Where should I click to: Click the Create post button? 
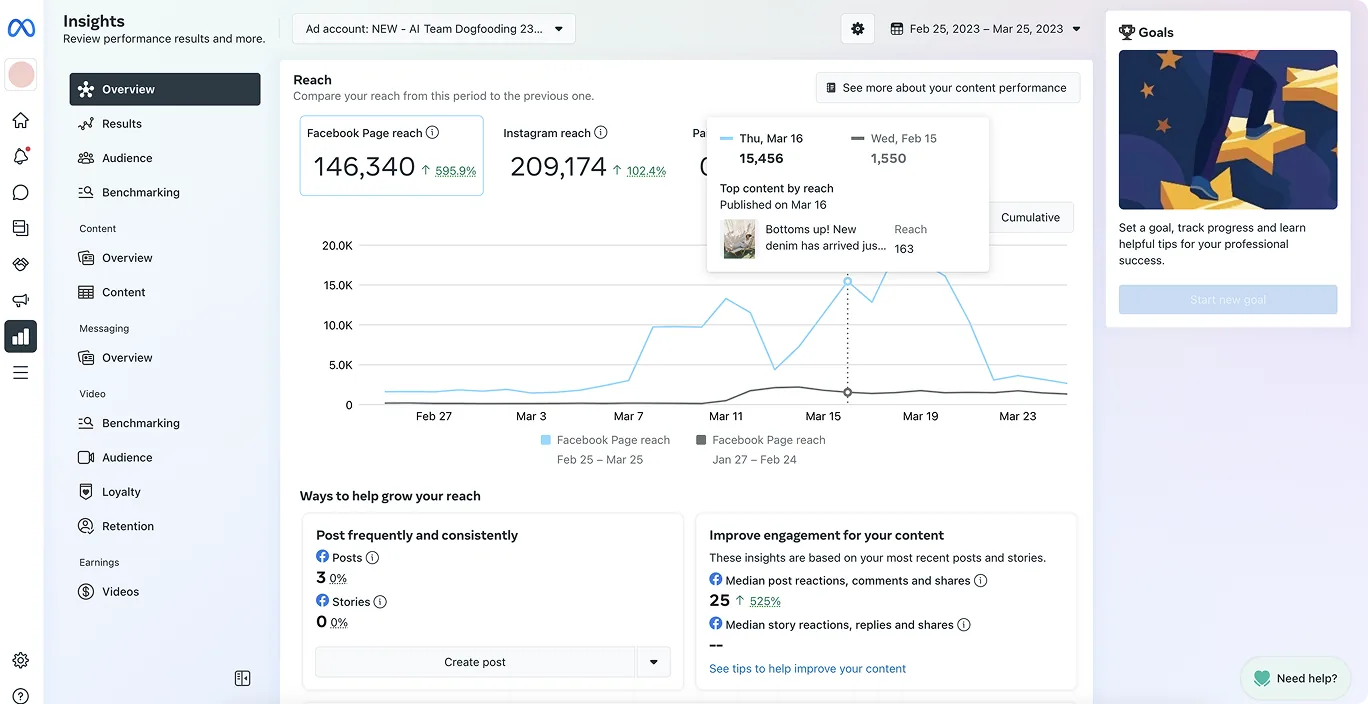pyautogui.click(x=475, y=662)
